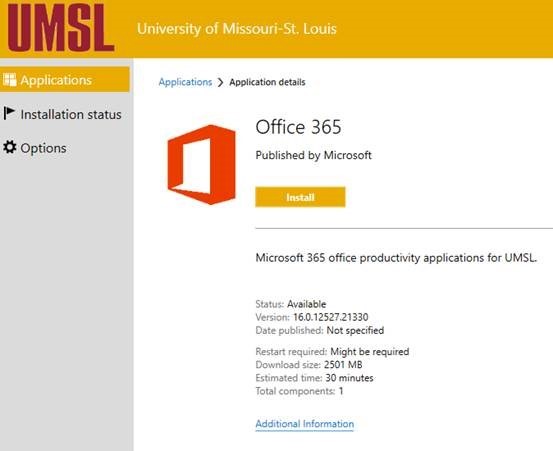
Task: Click the Microsoft 365 description sentence
Action: pos(396,258)
